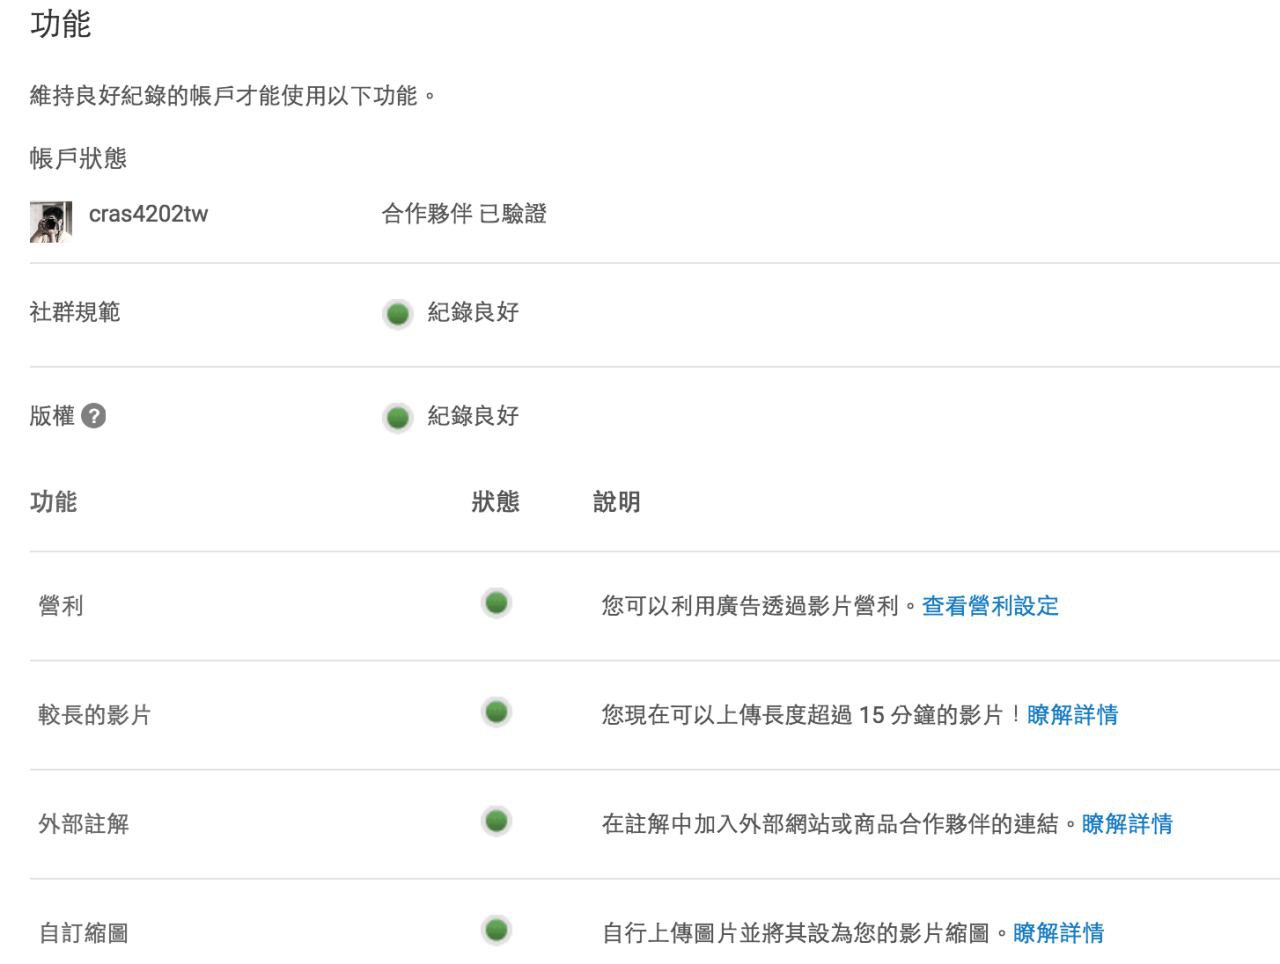Click the 外部註解 feature label
The height and width of the screenshot is (964, 1280).
[x=84, y=824]
